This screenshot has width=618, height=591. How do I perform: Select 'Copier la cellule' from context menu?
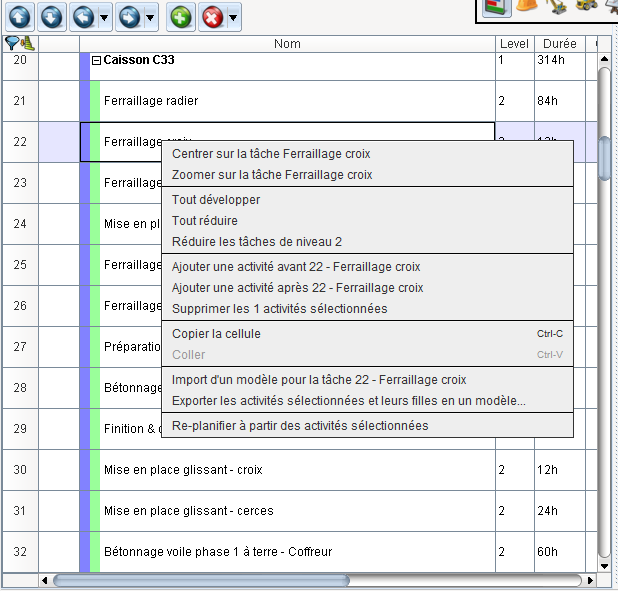click(216, 334)
